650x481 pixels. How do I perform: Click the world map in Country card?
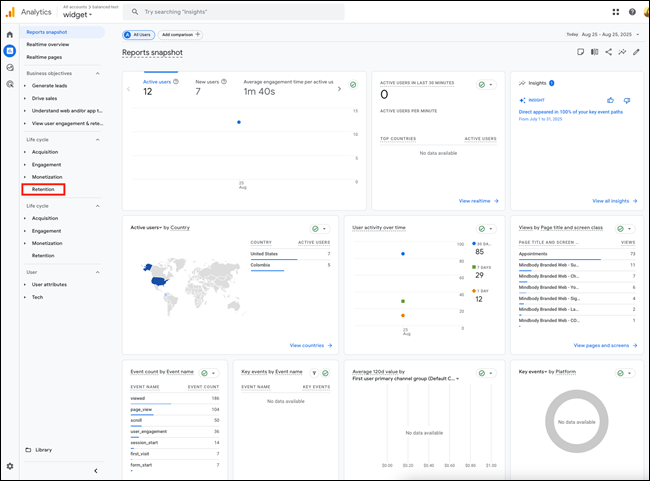[x=192, y=288]
